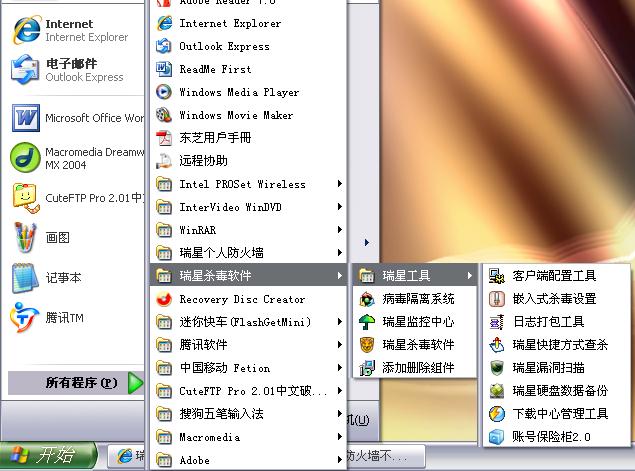Select highlighted 瑞星杀毒软件 folder
This screenshot has width=635, height=471.
[x=248, y=276]
